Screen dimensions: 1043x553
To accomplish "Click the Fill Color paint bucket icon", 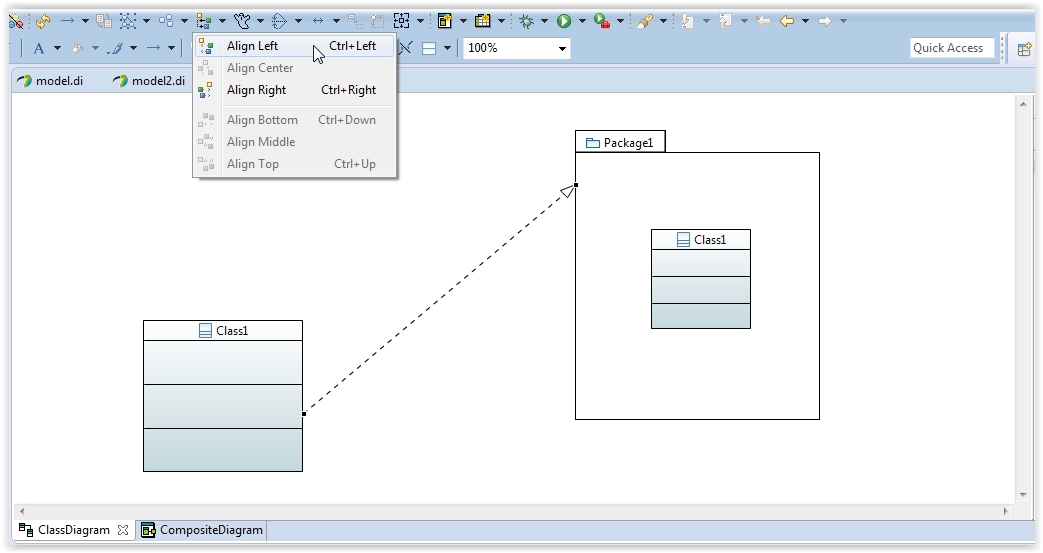I will click(77, 48).
